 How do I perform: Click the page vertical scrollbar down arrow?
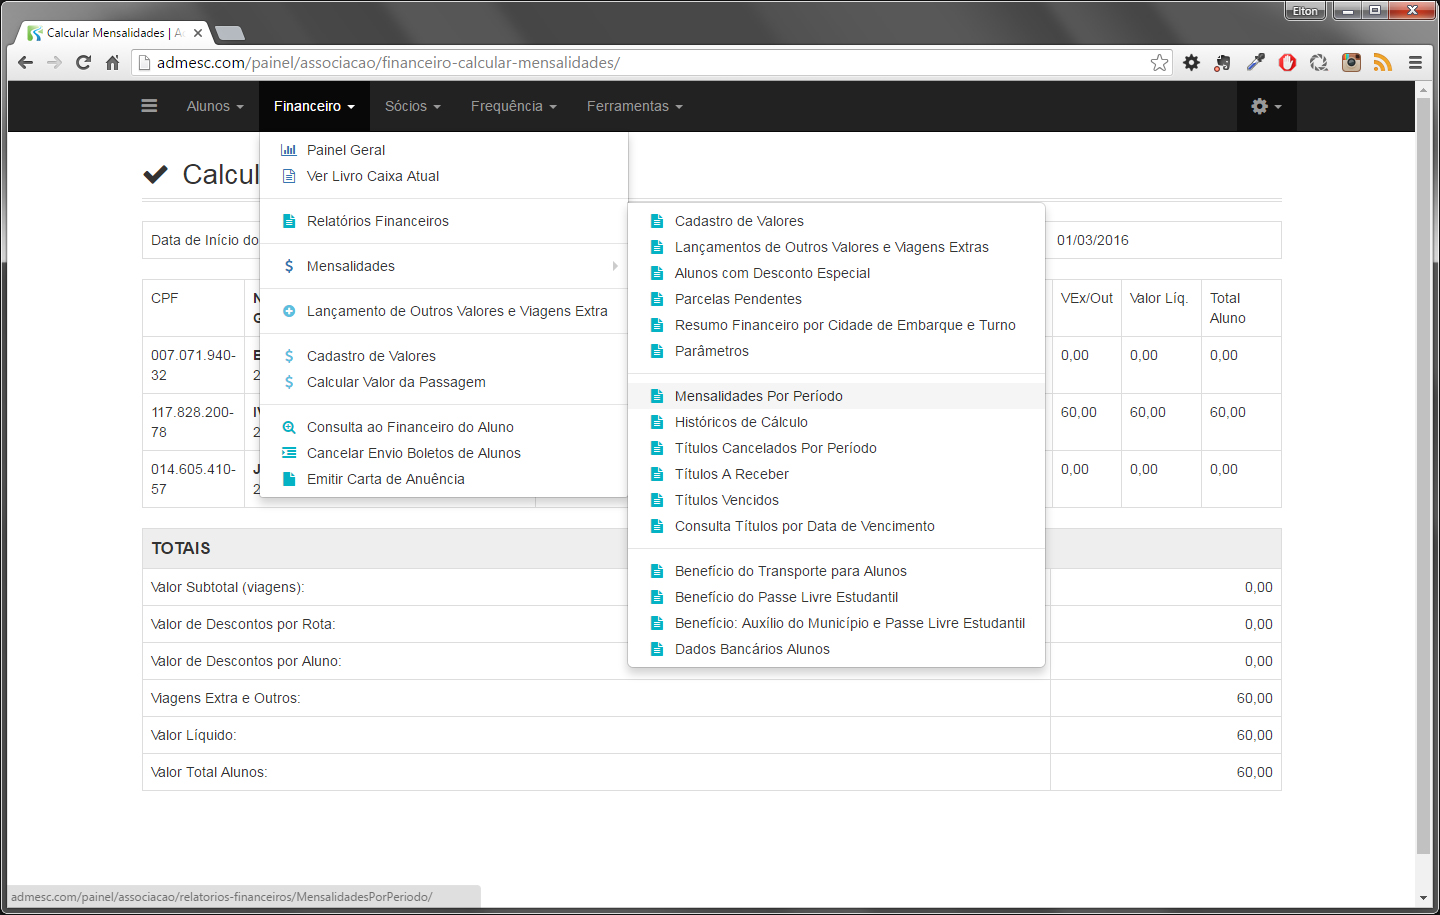[x=1423, y=898]
